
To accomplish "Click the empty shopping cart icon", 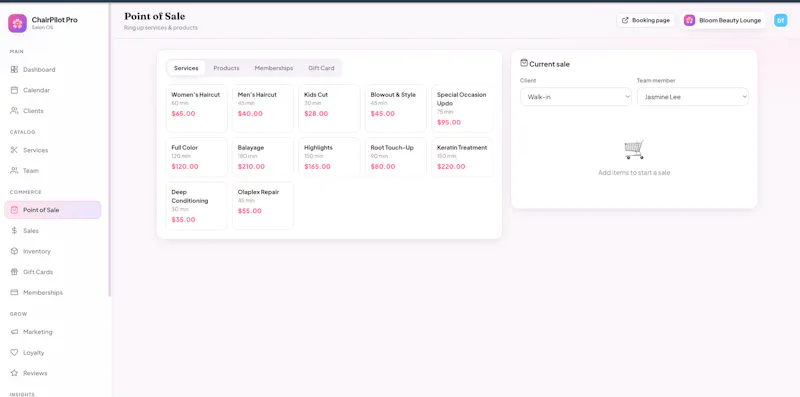I will coord(634,150).
